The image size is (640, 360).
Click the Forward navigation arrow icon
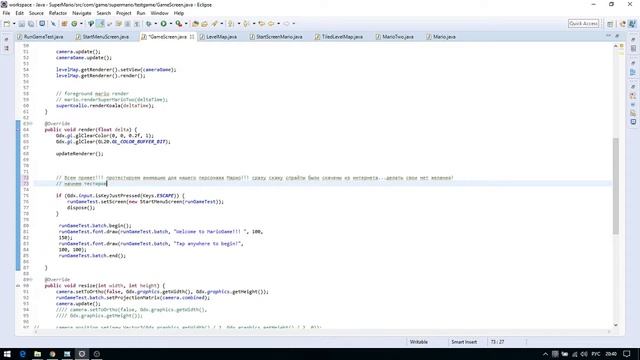point(287,24)
